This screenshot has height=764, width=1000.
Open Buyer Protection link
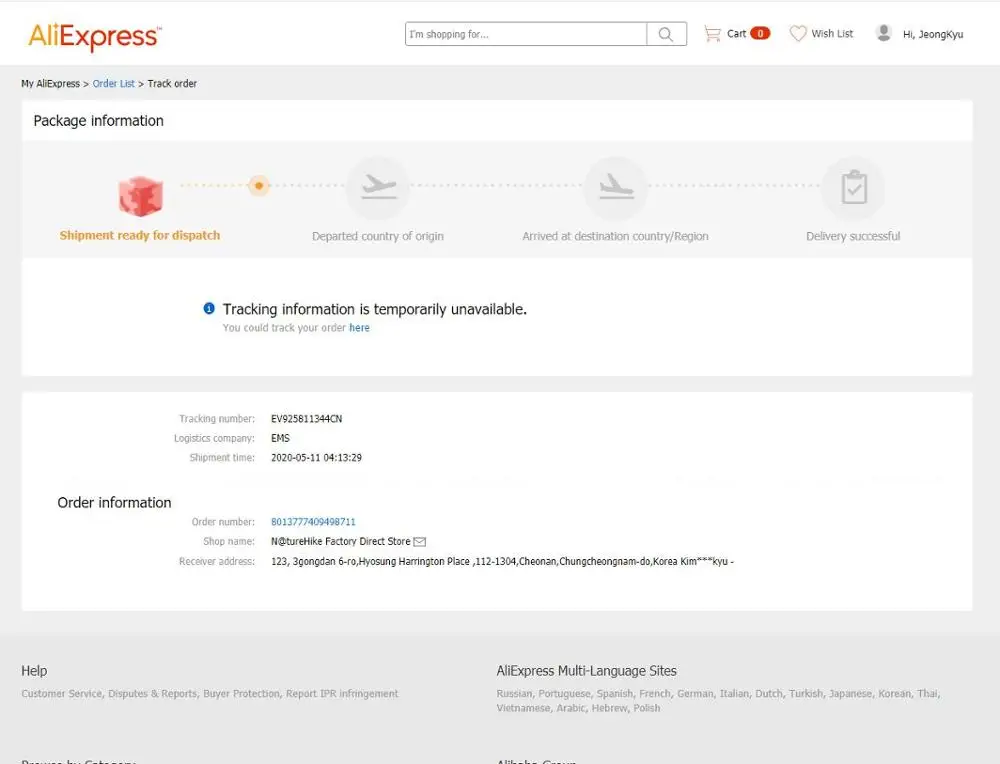(x=242, y=693)
